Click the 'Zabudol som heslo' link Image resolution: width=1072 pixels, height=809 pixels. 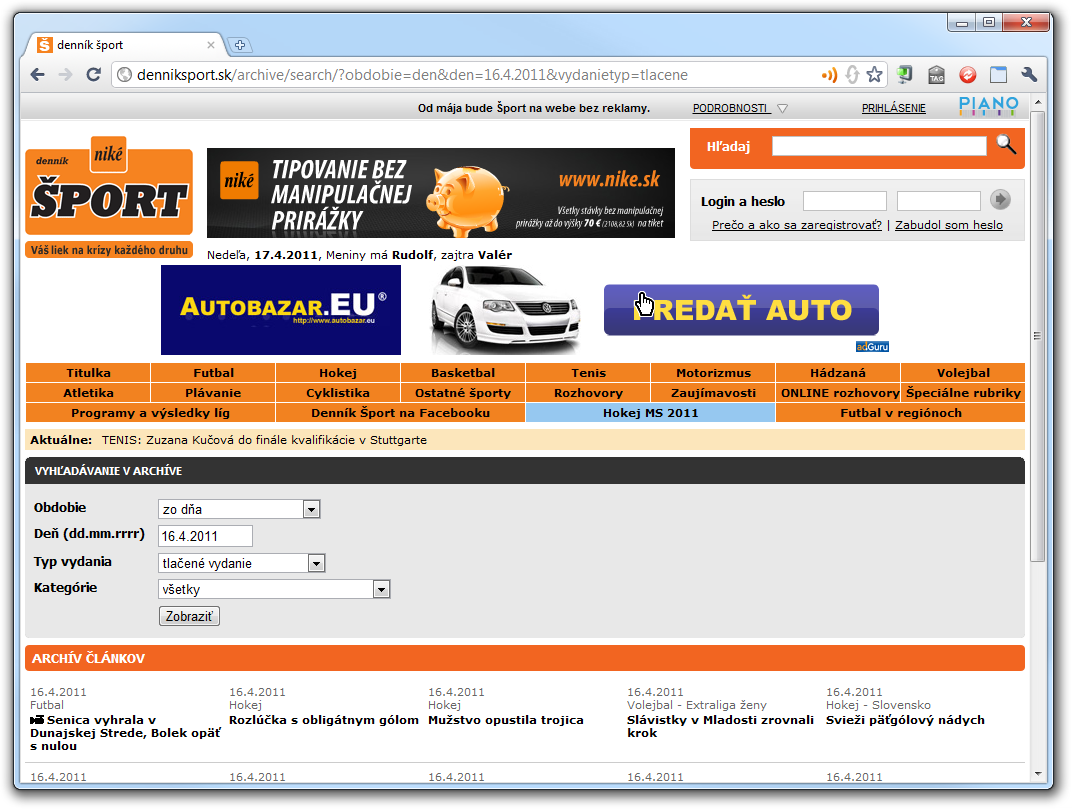point(948,225)
